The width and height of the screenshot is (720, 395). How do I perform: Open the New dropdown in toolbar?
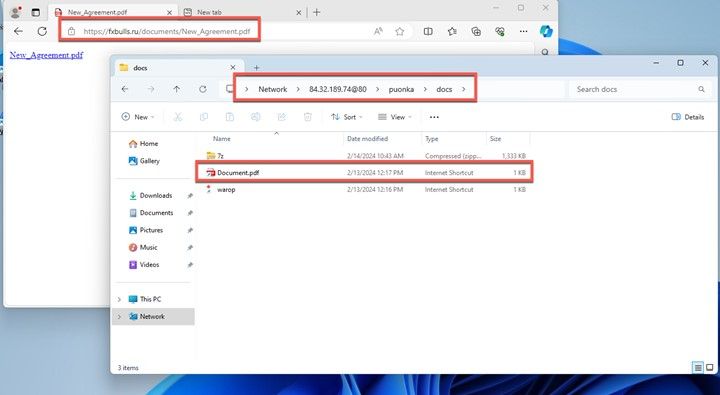[138, 117]
